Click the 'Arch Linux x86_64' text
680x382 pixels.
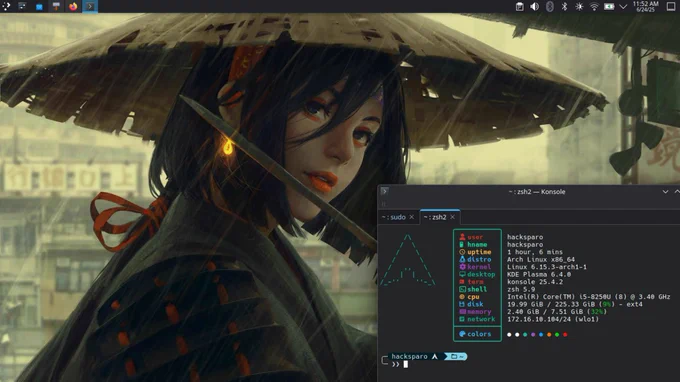tap(541, 259)
